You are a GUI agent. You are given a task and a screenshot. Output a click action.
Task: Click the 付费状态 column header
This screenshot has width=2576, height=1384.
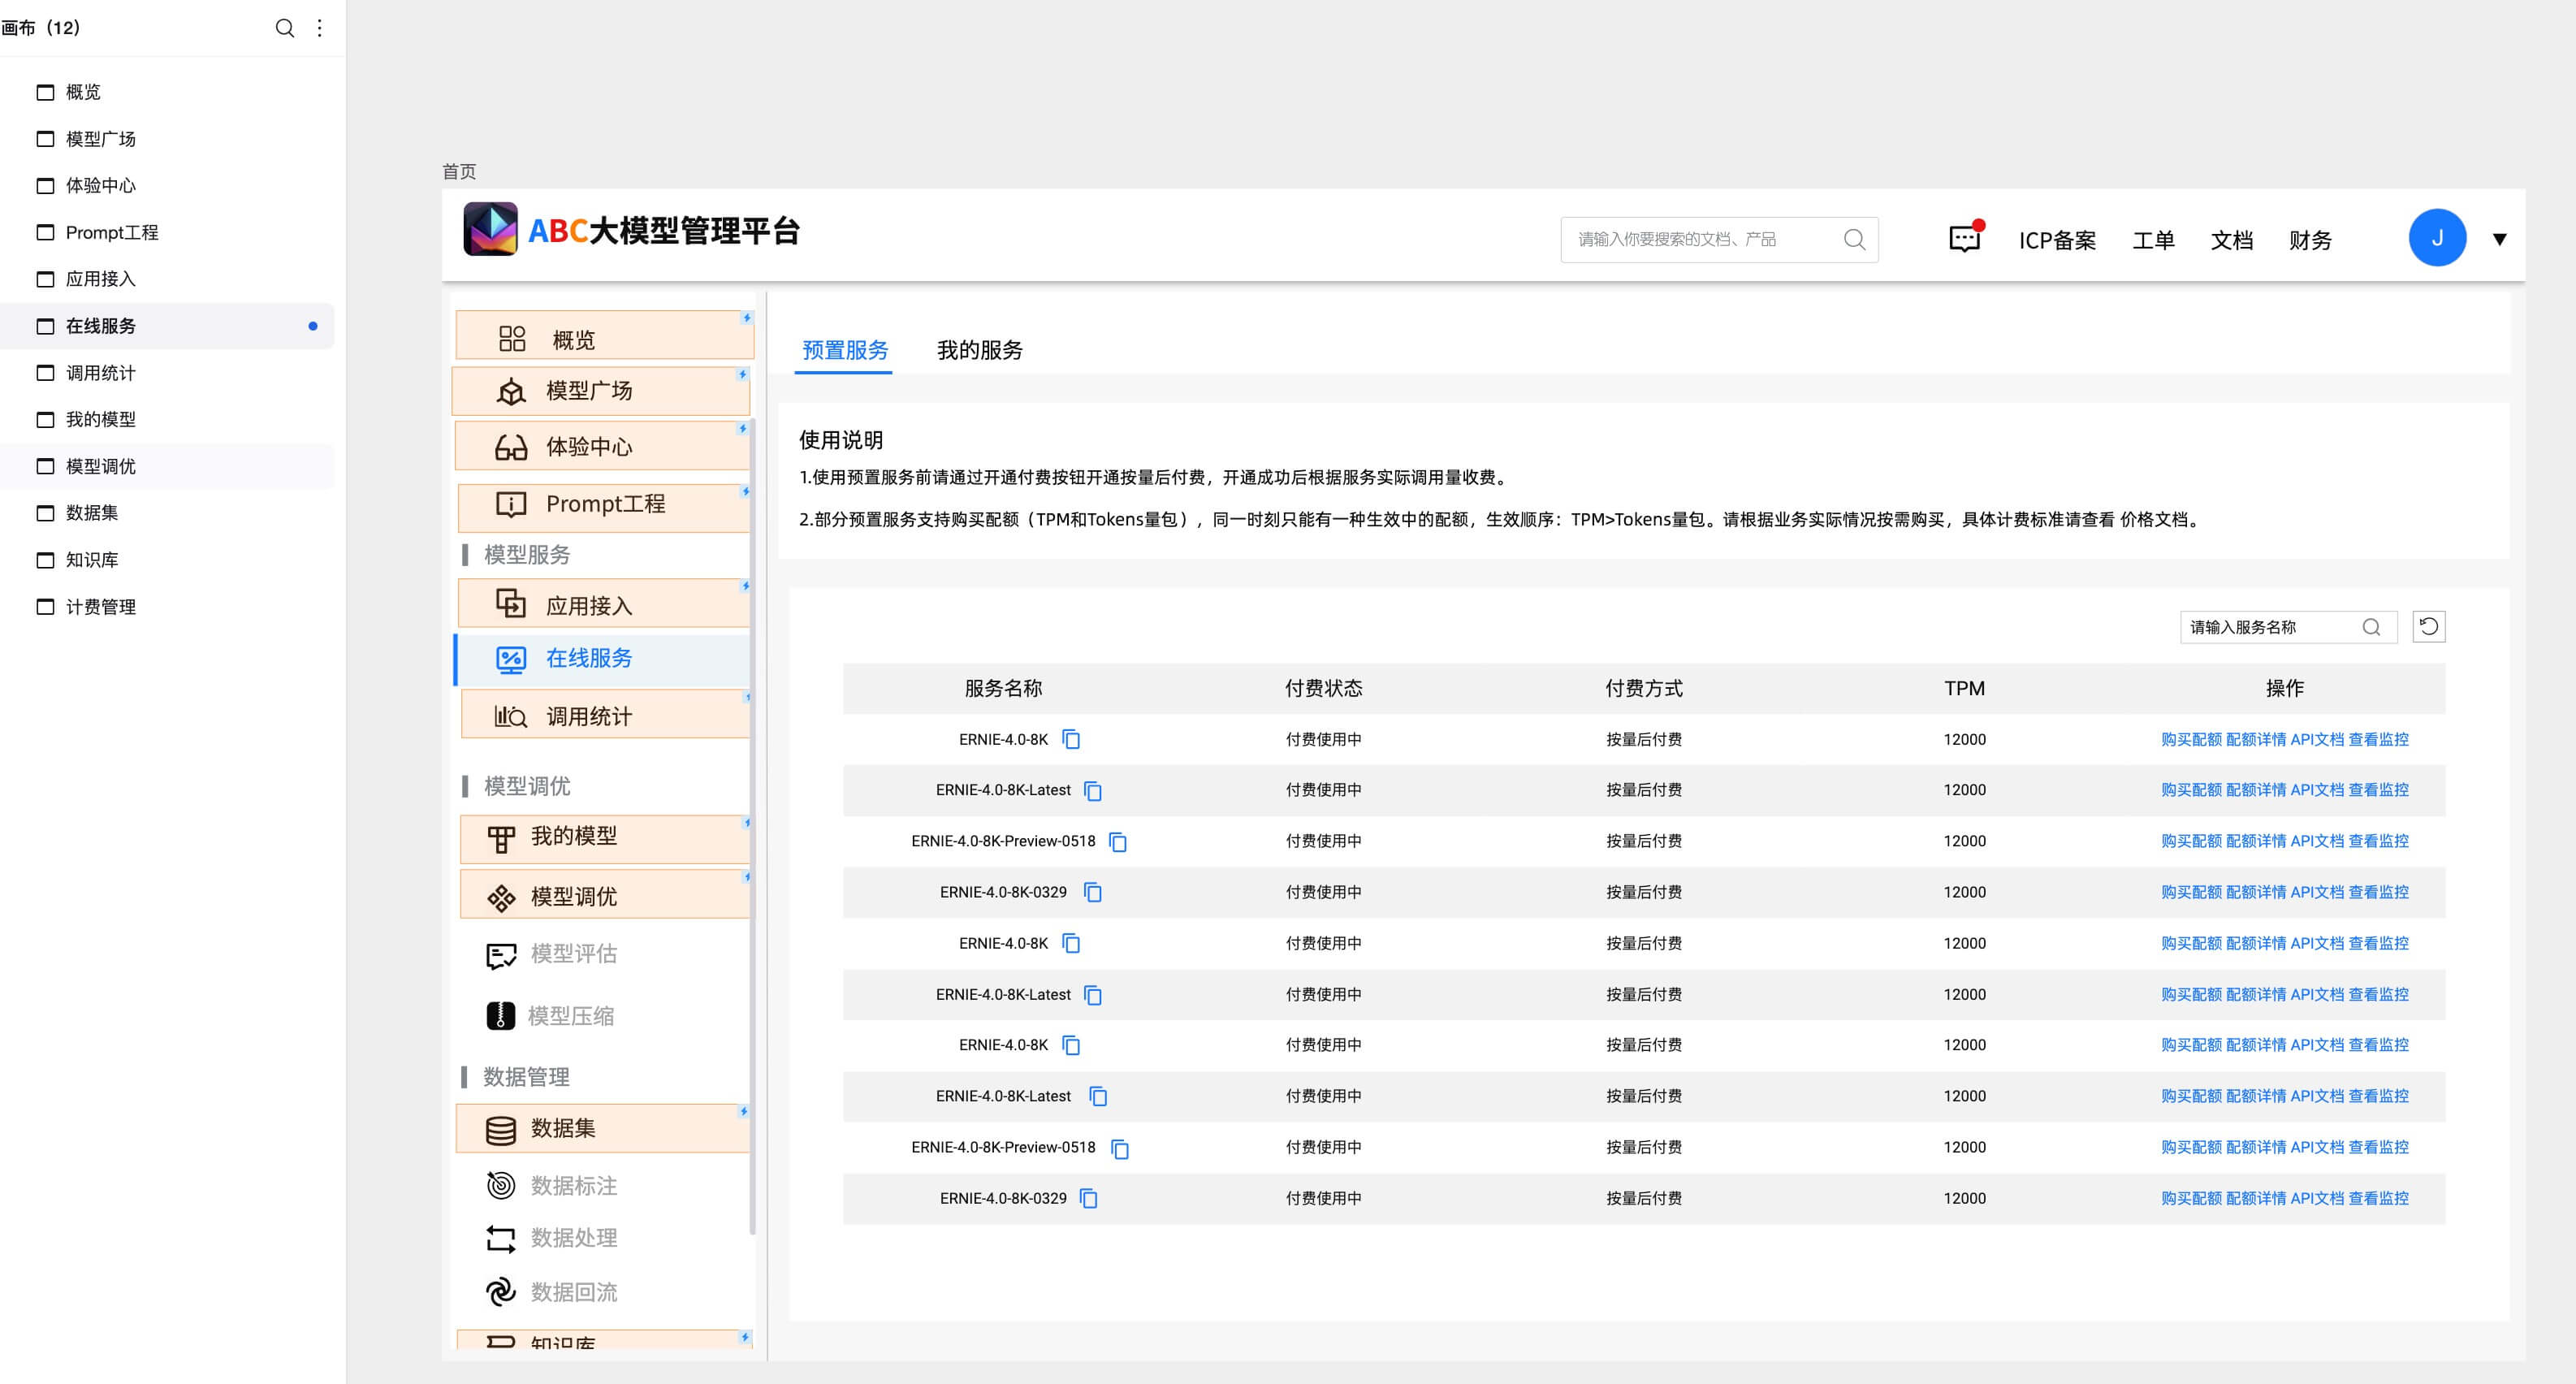(x=1323, y=688)
